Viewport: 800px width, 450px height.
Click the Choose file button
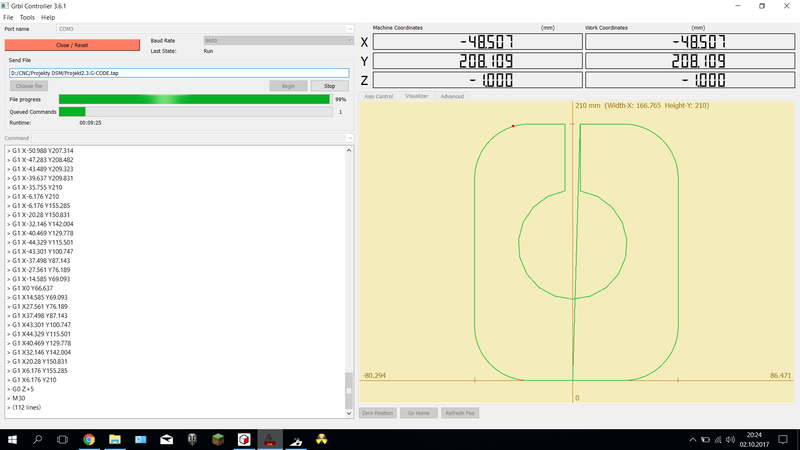(x=29, y=86)
